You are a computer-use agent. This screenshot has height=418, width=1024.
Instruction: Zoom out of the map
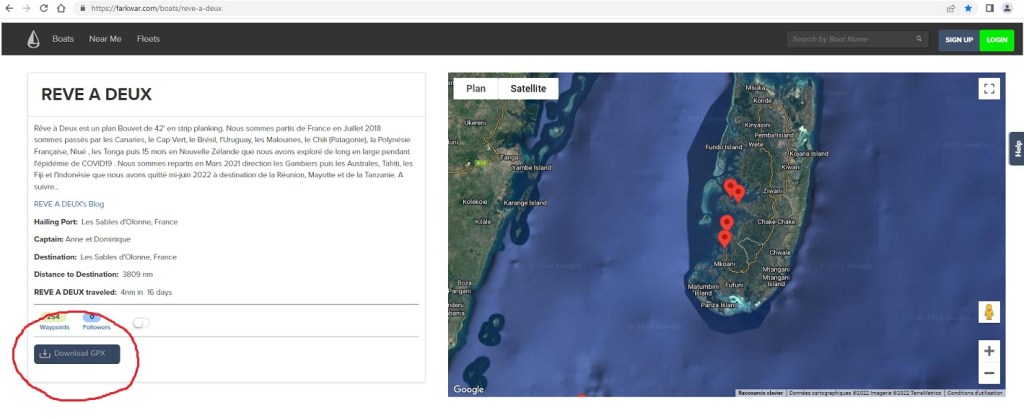tap(989, 374)
